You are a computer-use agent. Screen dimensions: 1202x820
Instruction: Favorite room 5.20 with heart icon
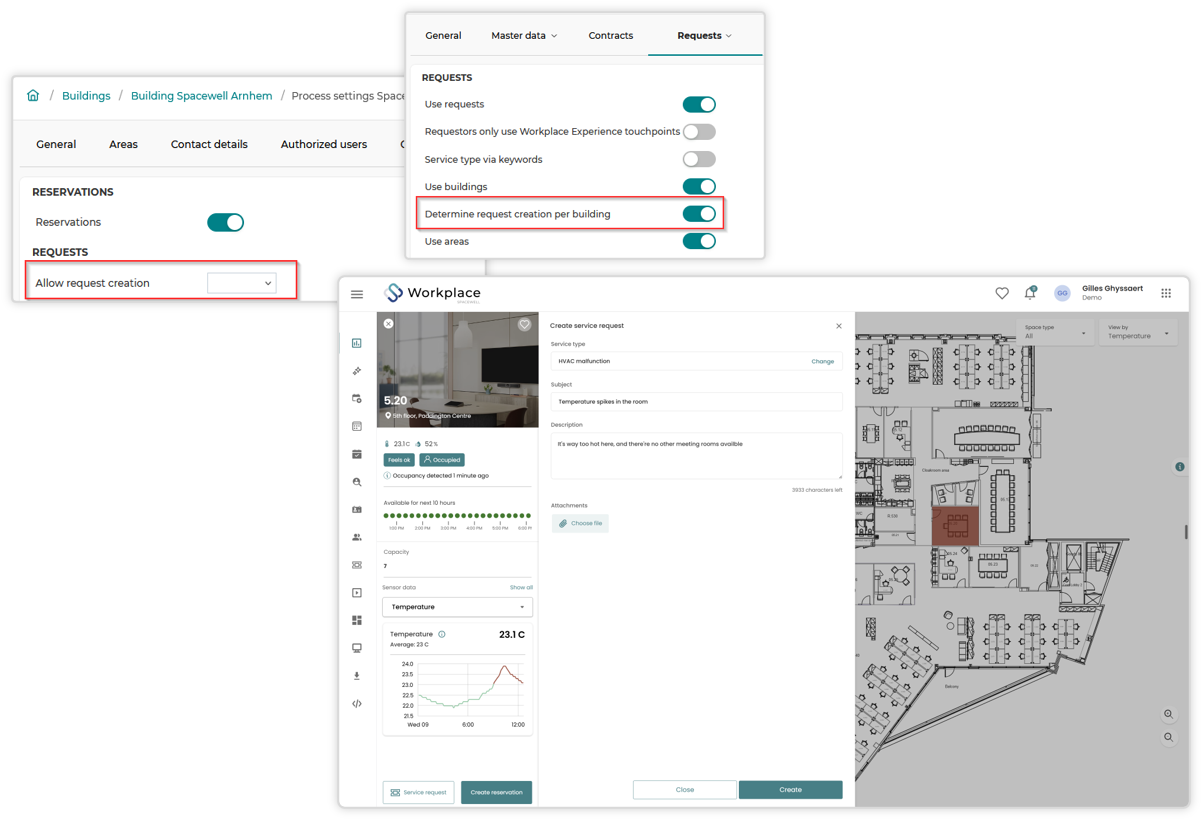click(524, 324)
